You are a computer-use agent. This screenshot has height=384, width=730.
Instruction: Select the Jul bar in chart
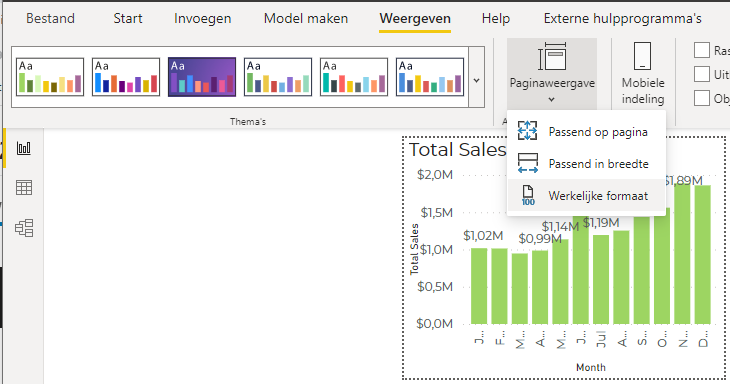(601, 279)
